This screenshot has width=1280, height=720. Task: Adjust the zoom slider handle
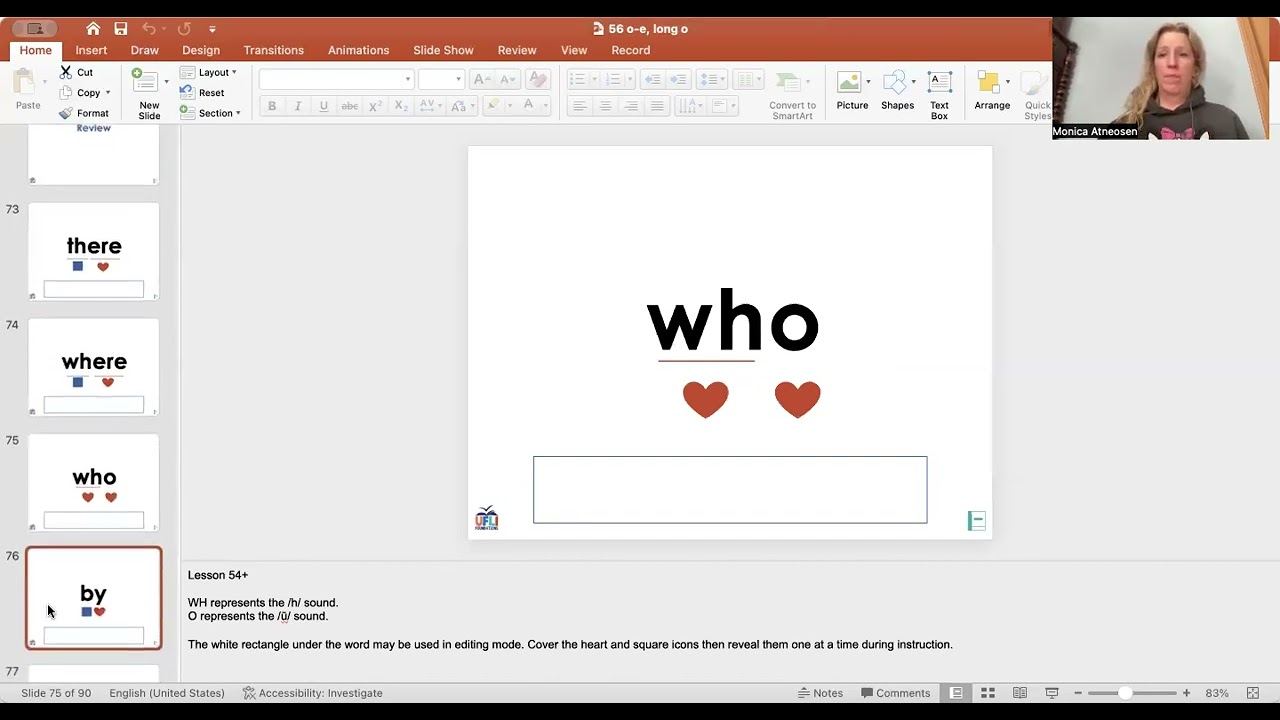(x=1125, y=693)
